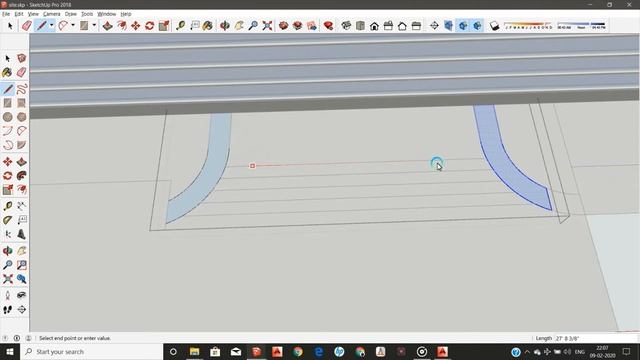Open 3D Warehouse
640x360 pixels.
pos(283,26)
